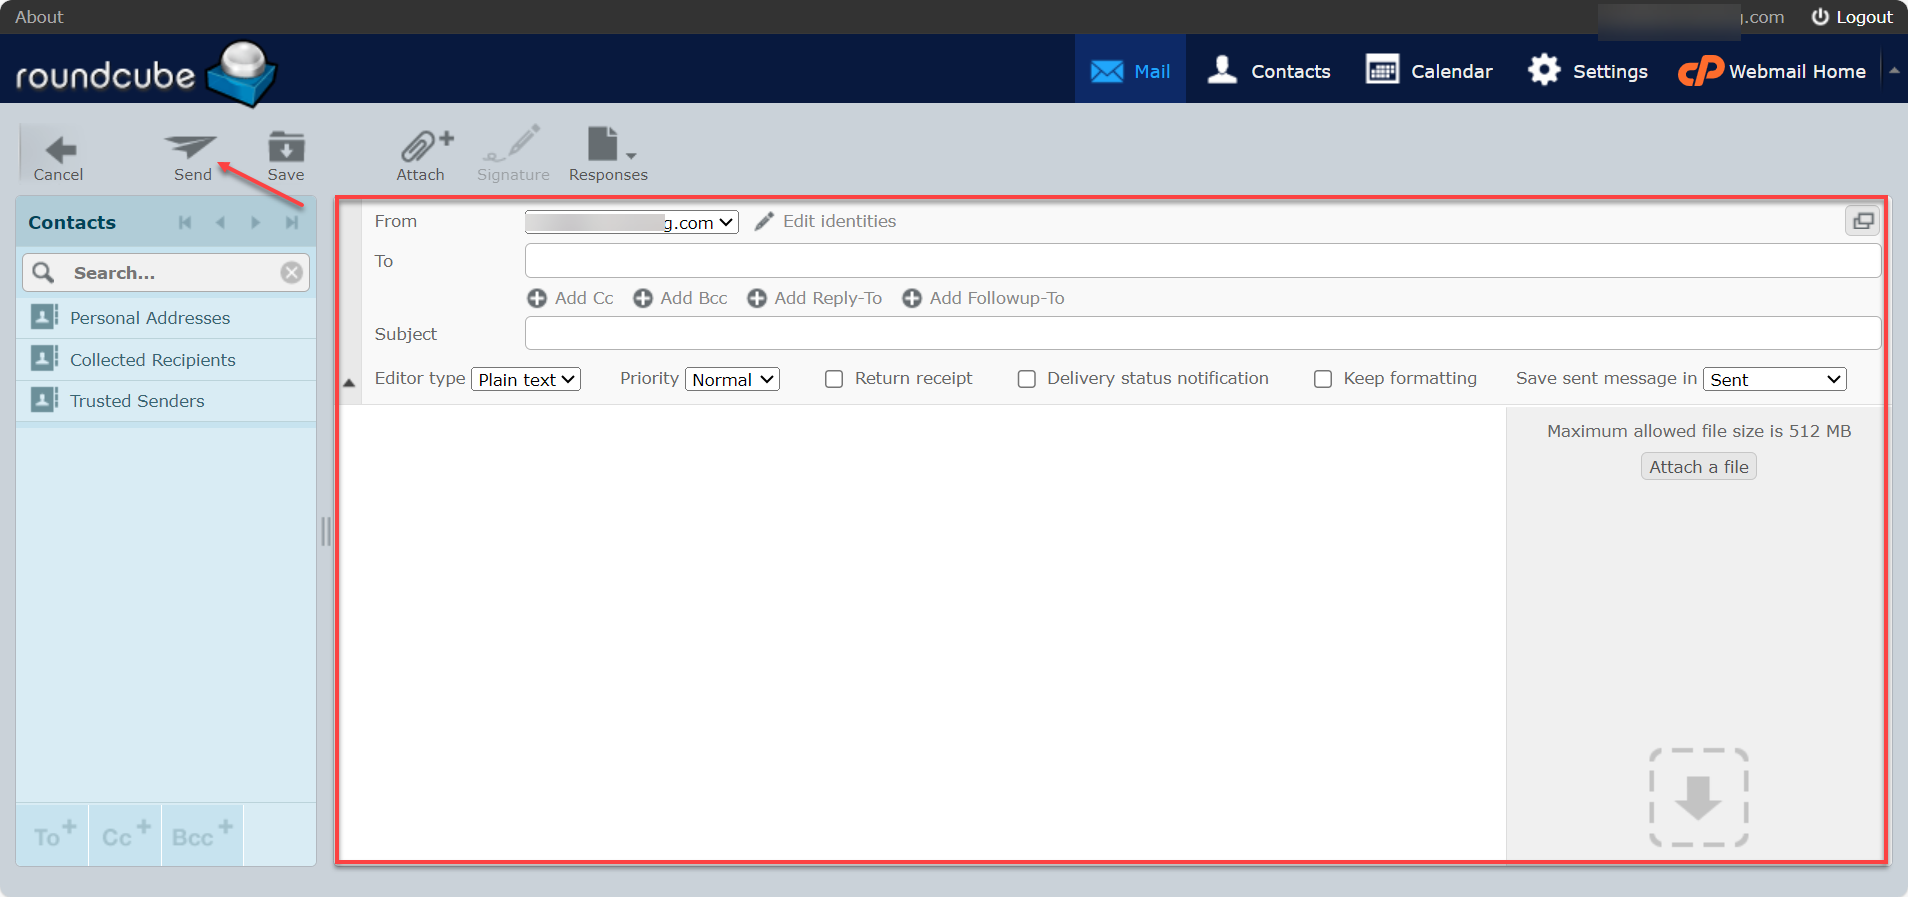This screenshot has width=1908, height=897.
Task: Click the Add Bcc link
Action: (x=681, y=298)
